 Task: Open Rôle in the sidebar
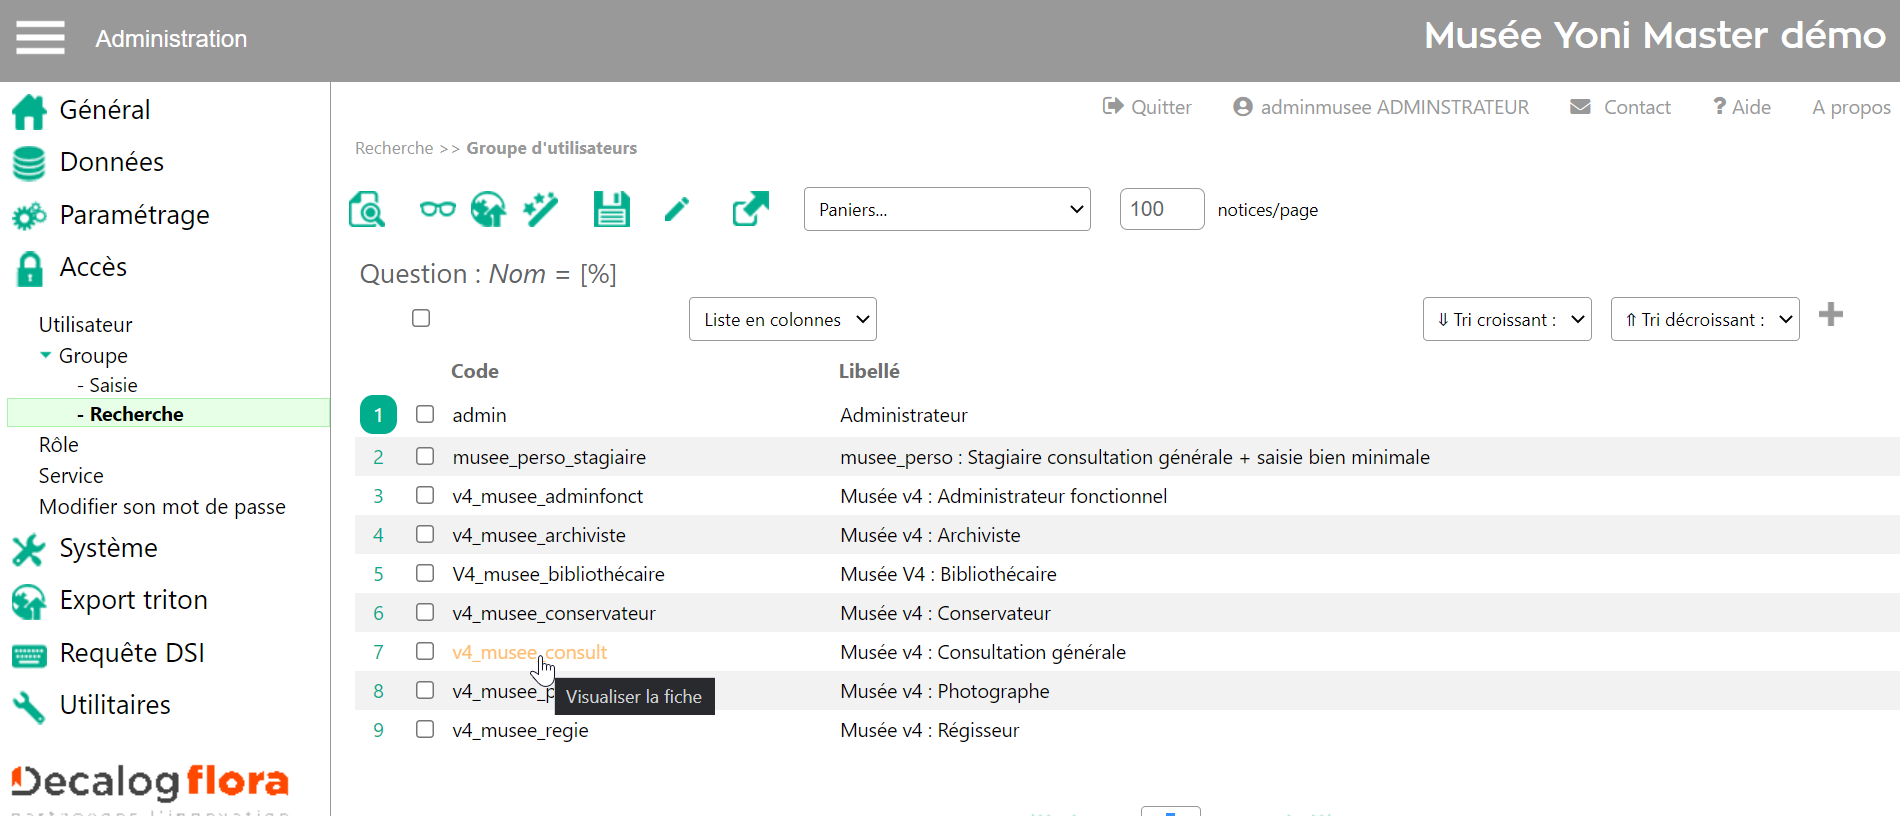pos(59,445)
